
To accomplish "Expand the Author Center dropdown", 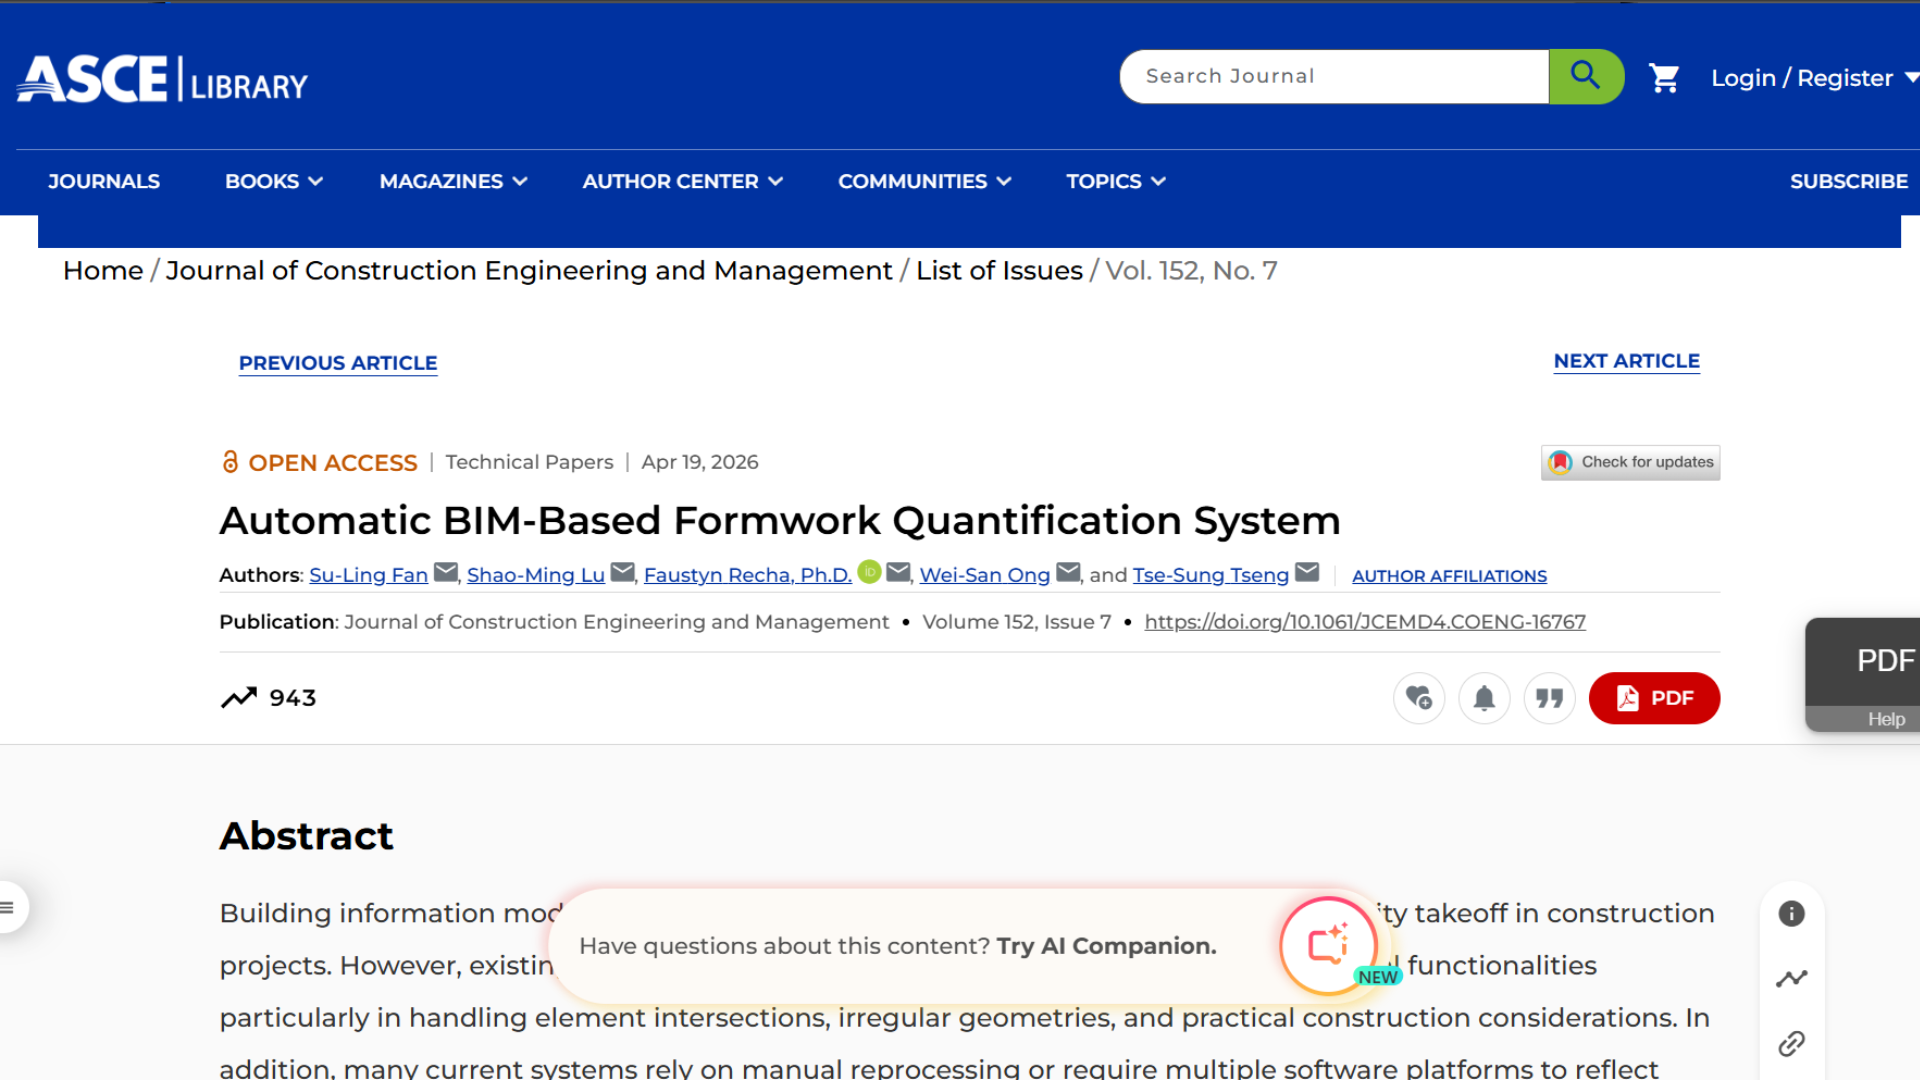I will [682, 181].
